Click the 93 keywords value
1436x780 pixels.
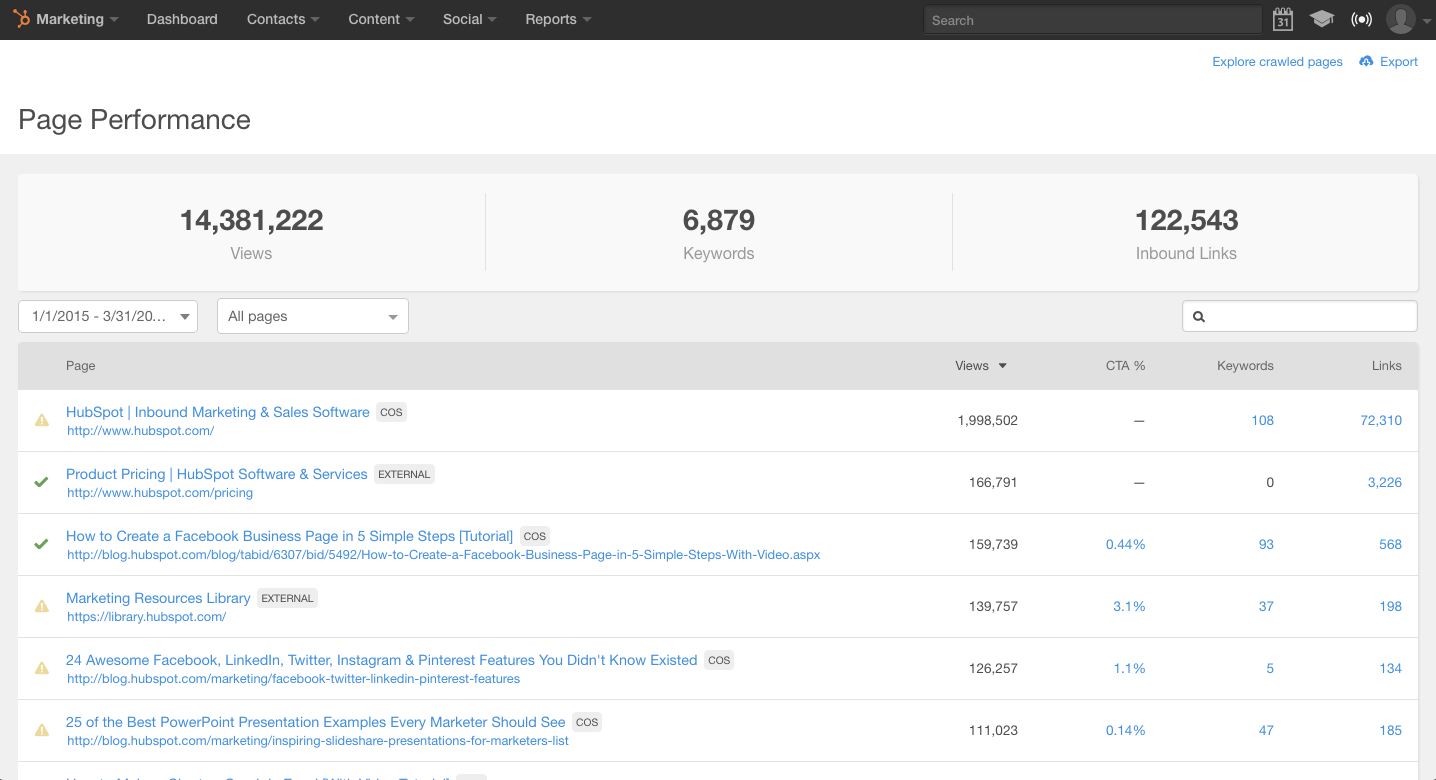(x=1266, y=544)
